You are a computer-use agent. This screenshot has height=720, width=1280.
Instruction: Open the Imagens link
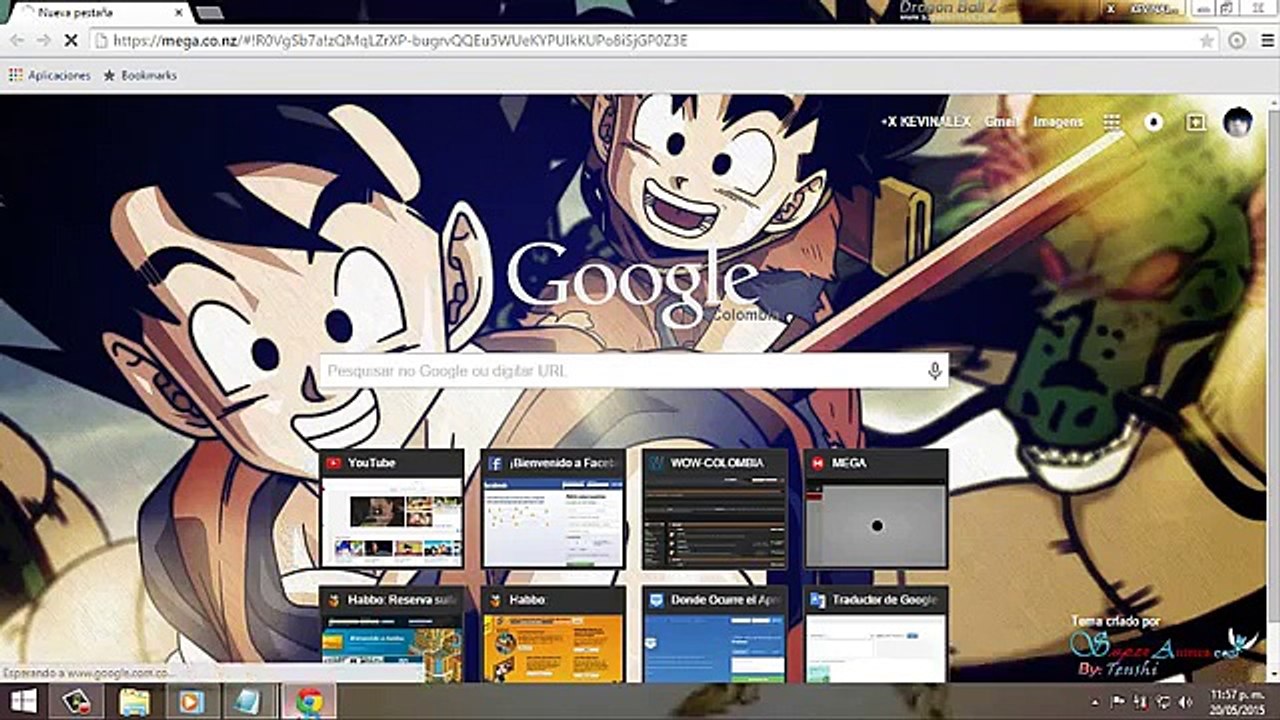coord(1058,122)
